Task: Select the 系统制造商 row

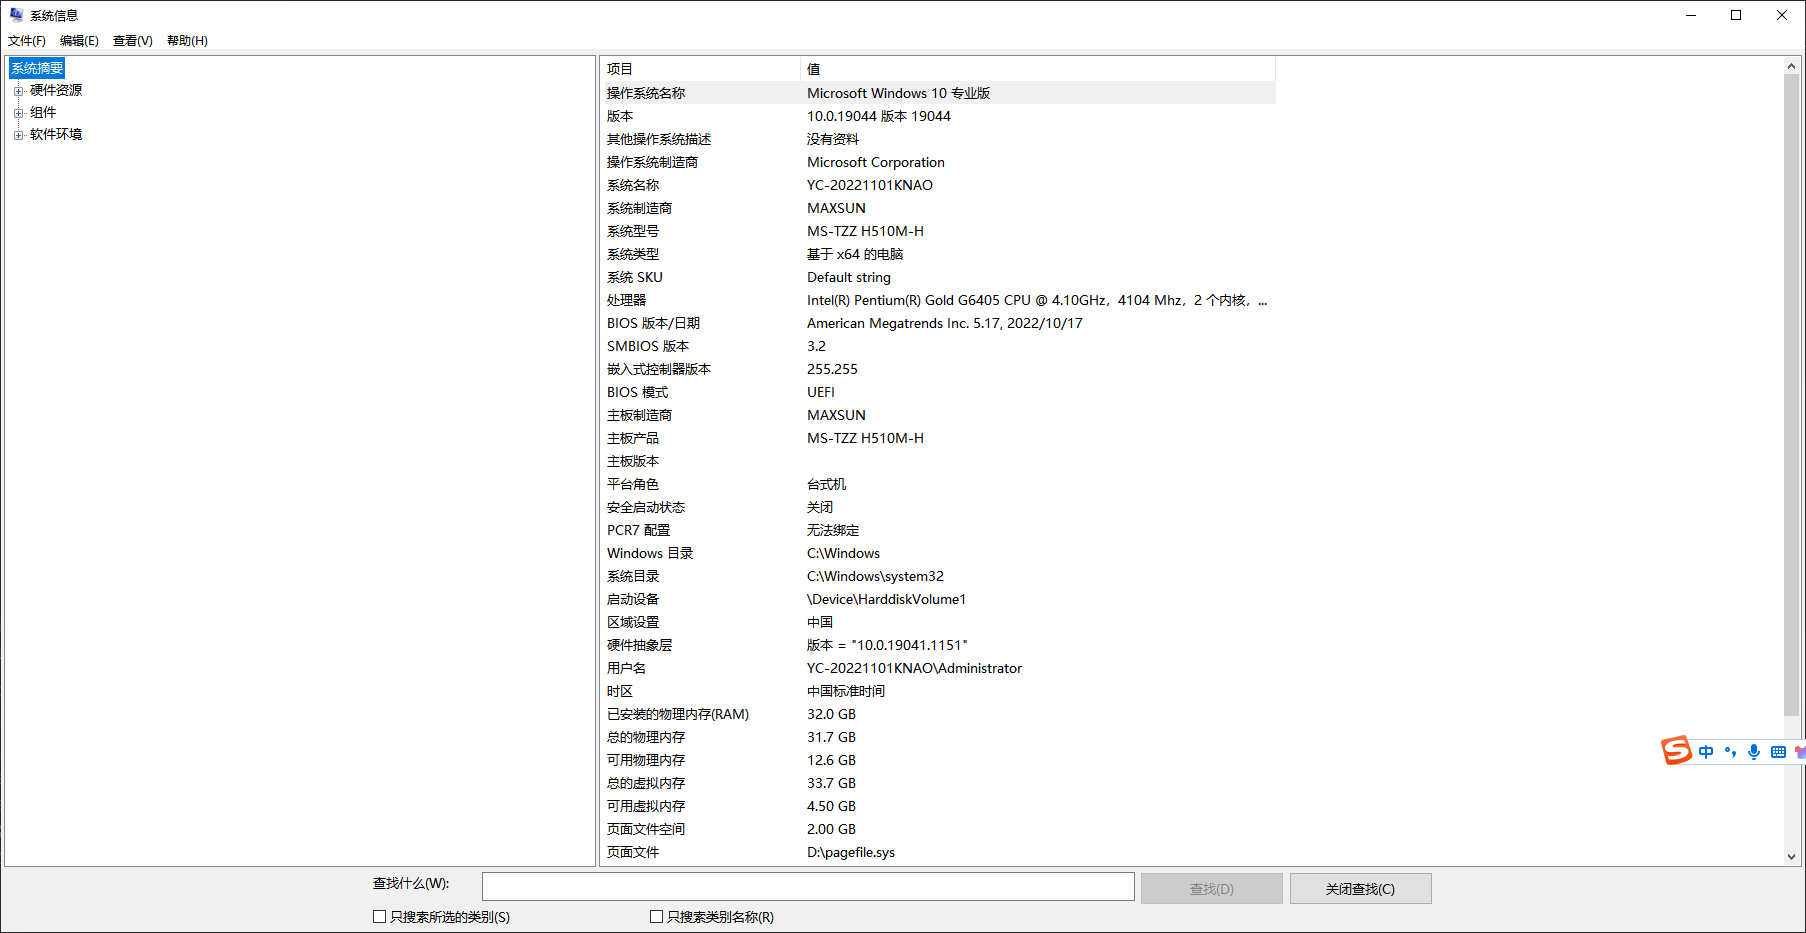Action: click(x=938, y=208)
